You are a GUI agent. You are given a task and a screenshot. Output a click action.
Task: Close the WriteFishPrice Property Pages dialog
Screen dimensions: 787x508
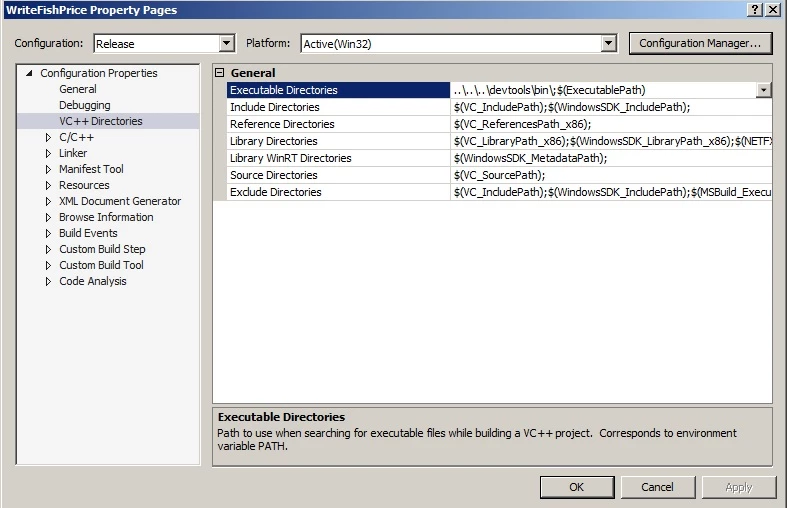tap(773, 10)
